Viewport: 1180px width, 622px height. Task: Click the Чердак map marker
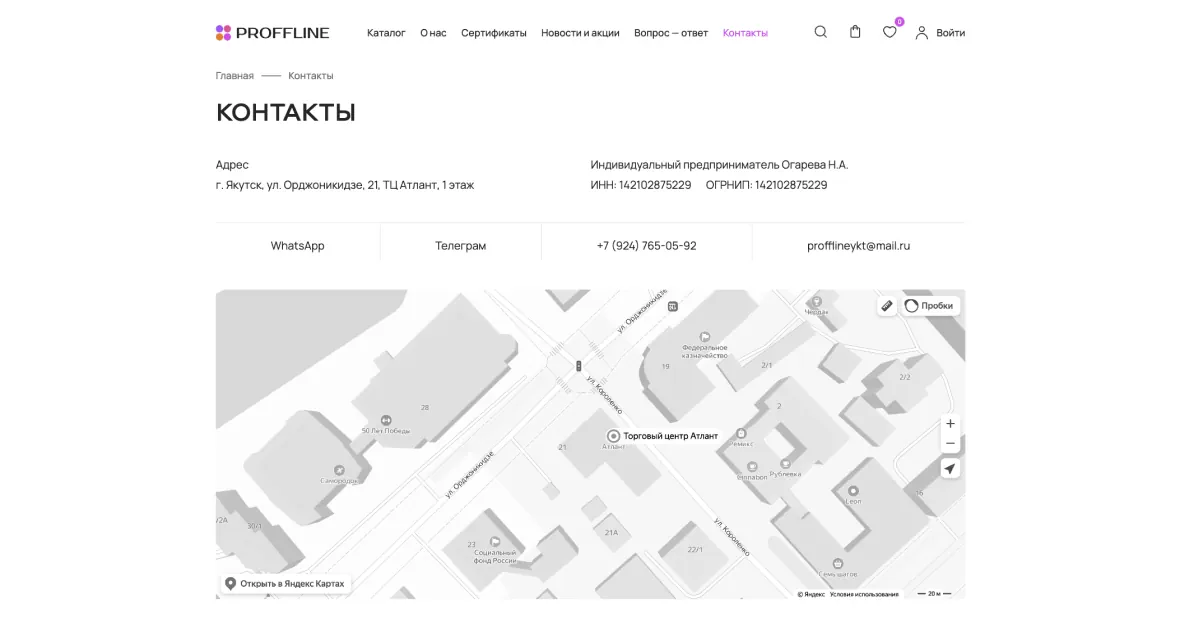tap(817, 302)
